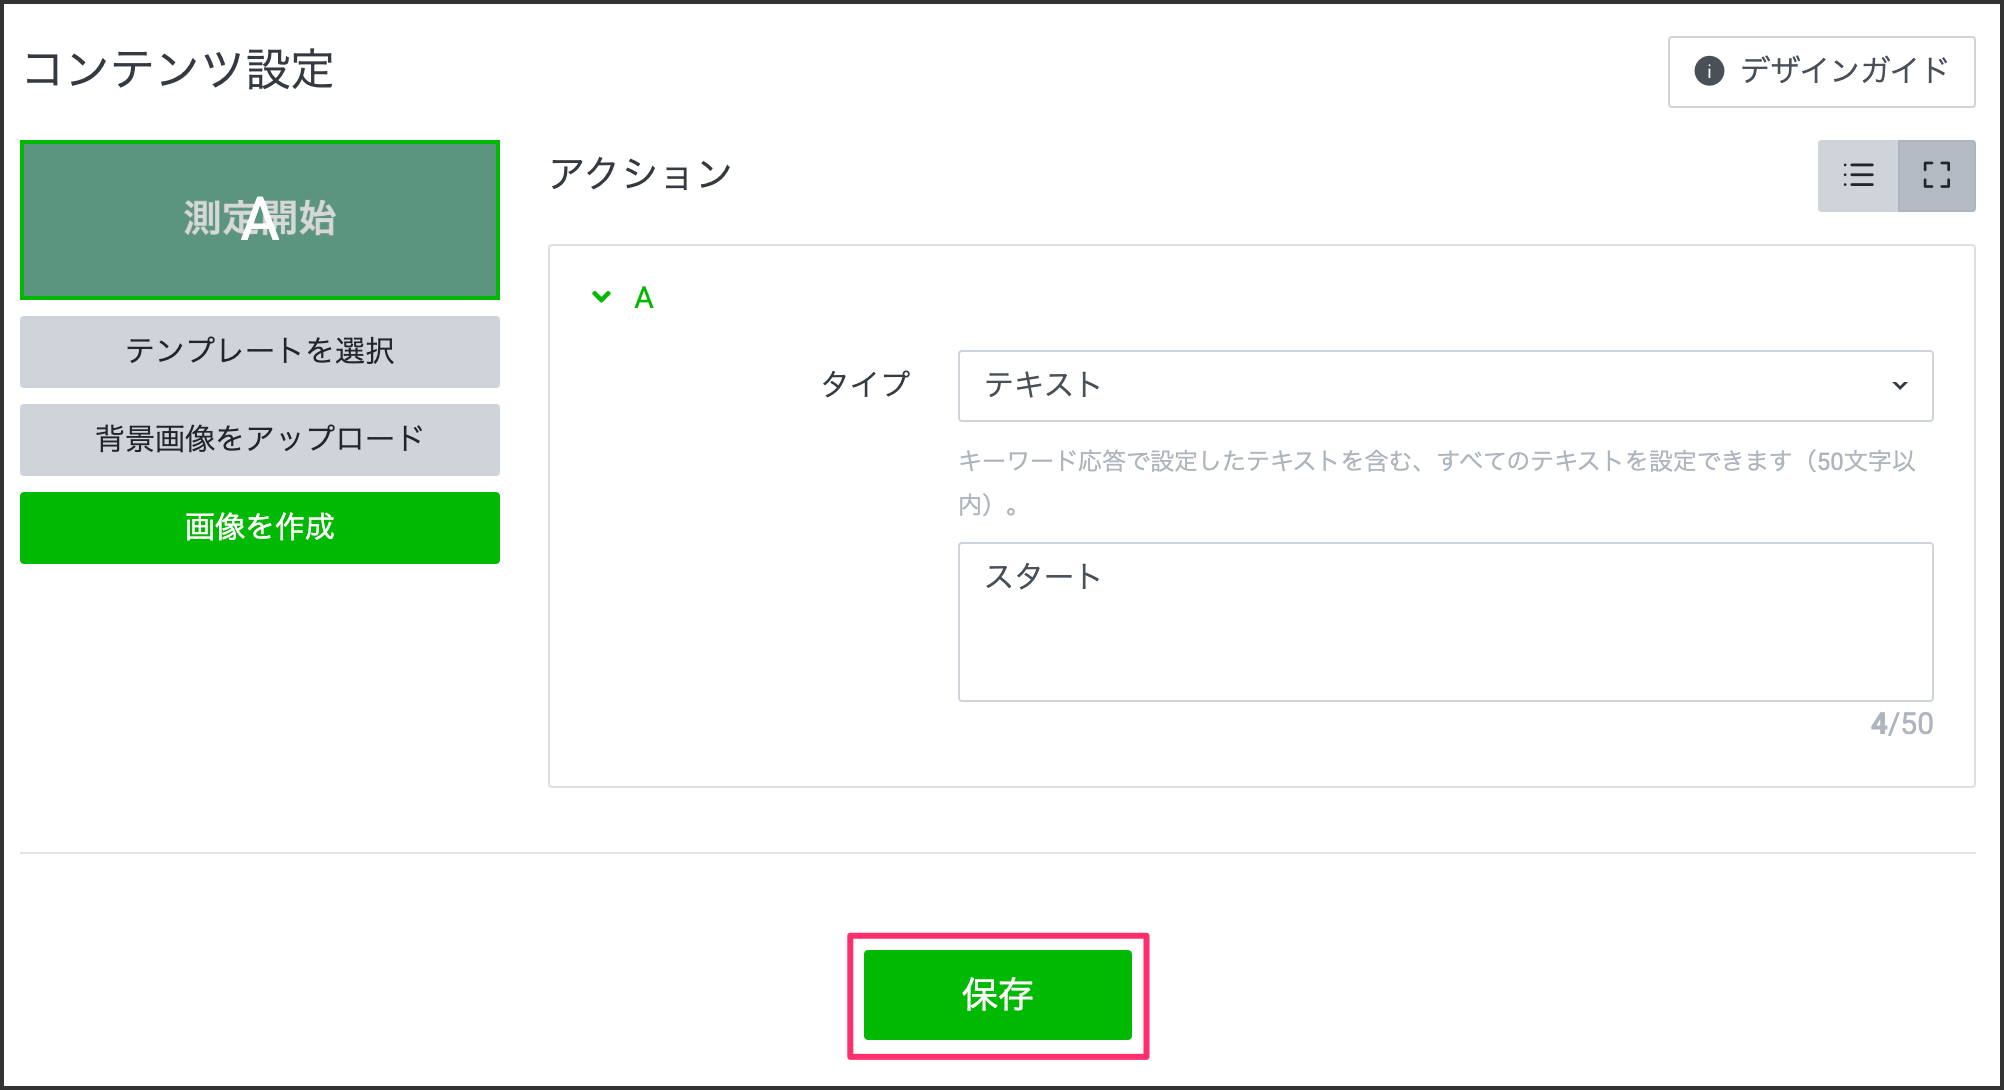Save settings with the 保存 button
The image size is (2004, 1090).
998,995
